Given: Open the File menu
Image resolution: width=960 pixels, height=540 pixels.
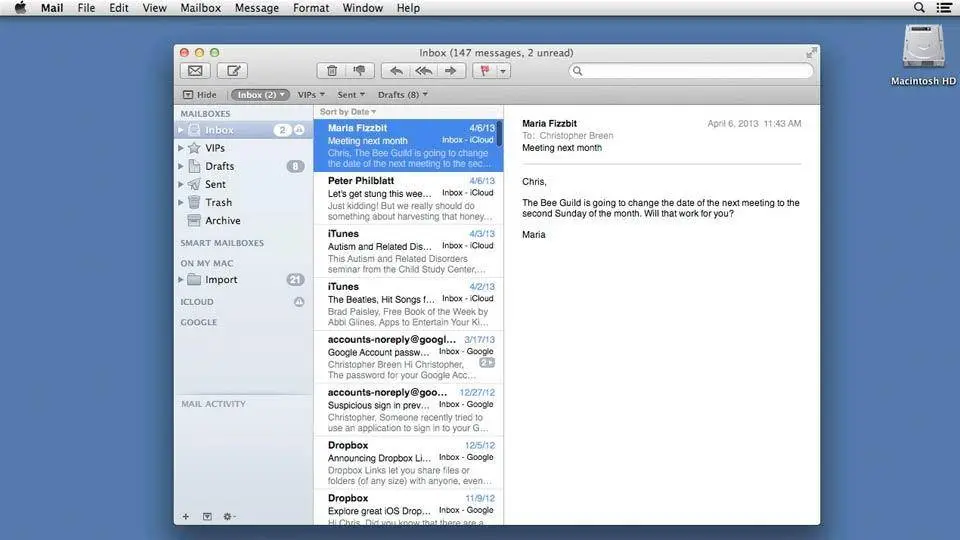Looking at the screenshot, I should pyautogui.click(x=86, y=8).
